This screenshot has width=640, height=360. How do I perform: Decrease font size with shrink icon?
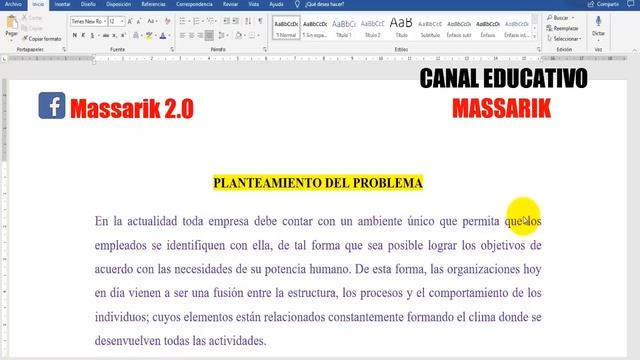pyautogui.click(x=139, y=21)
